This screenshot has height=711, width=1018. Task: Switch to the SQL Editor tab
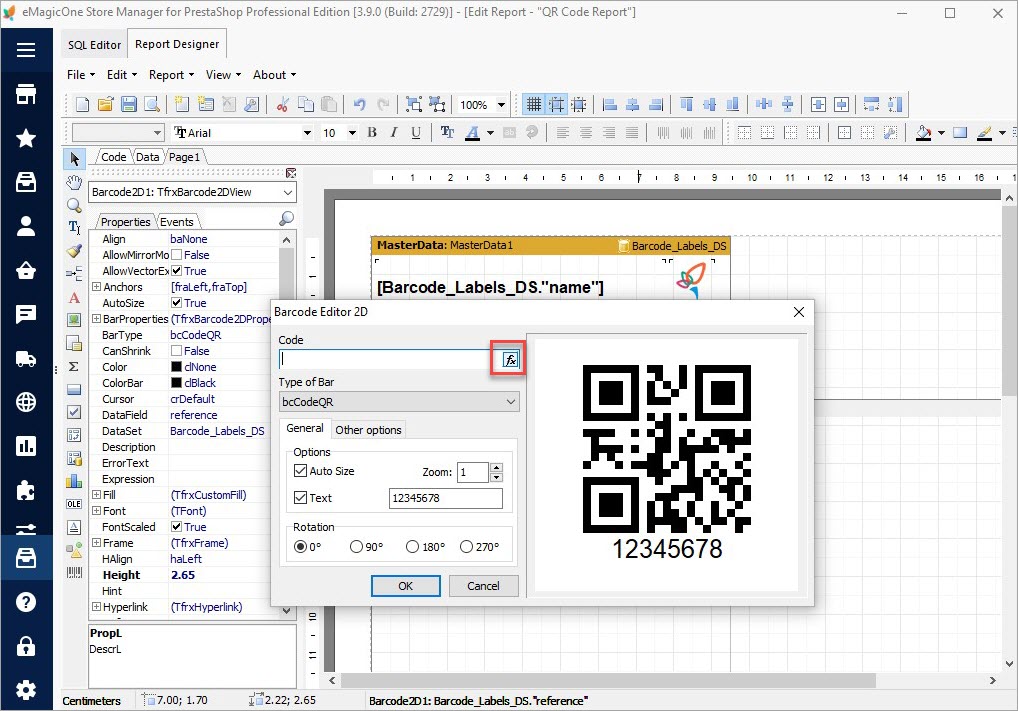(x=94, y=45)
